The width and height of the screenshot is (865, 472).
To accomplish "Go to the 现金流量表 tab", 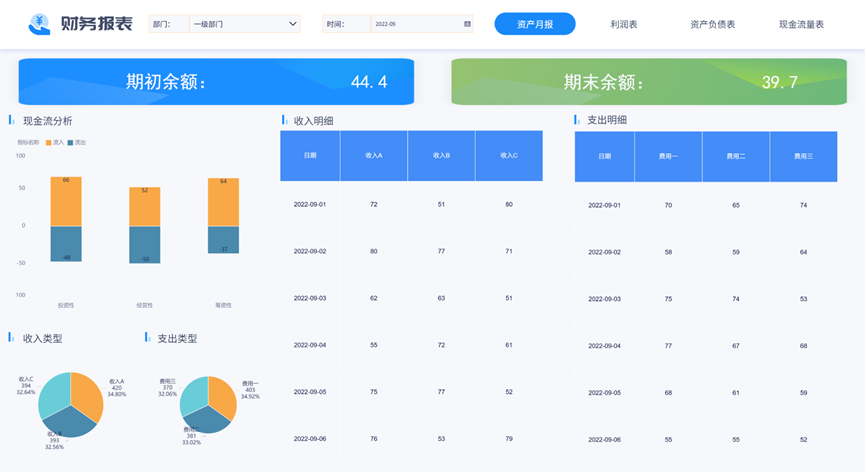I will [x=801, y=24].
